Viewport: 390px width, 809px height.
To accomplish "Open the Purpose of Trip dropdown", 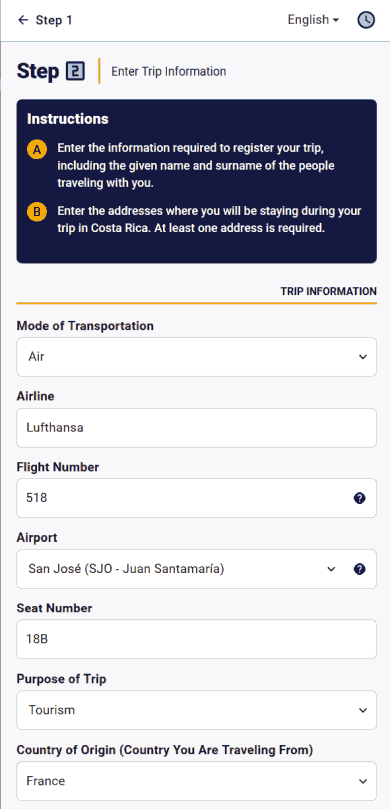I will 197,710.
